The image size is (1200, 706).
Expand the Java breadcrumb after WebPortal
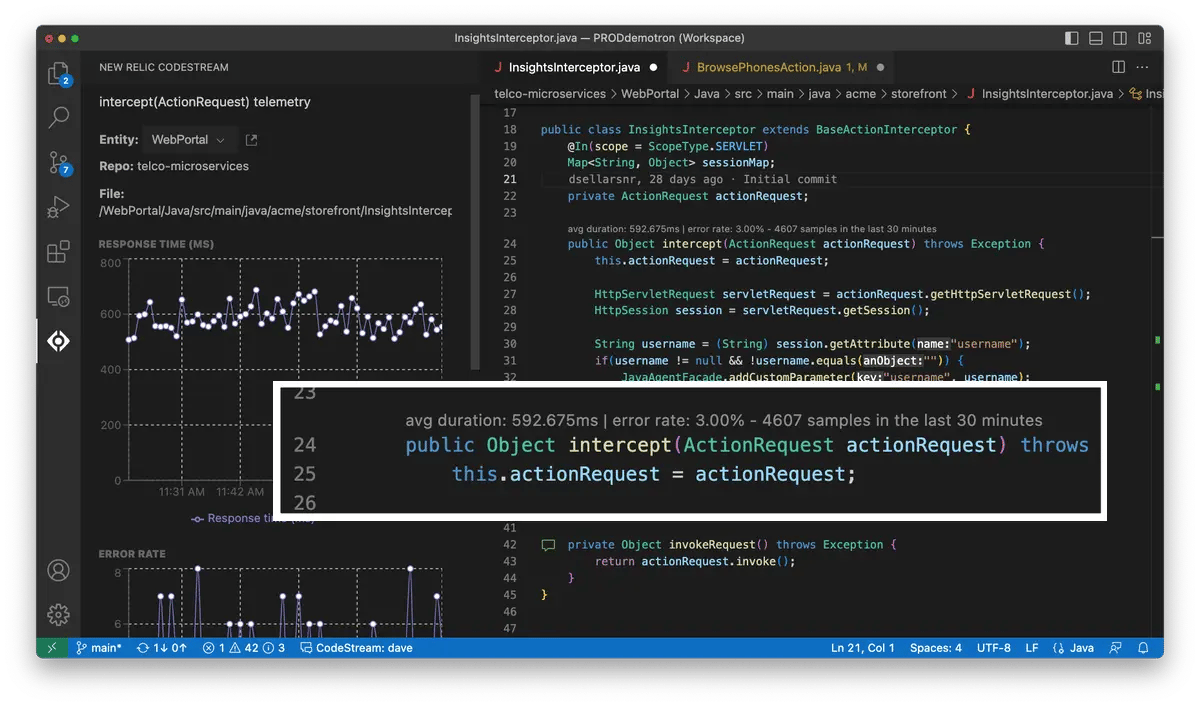click(706, 94)
